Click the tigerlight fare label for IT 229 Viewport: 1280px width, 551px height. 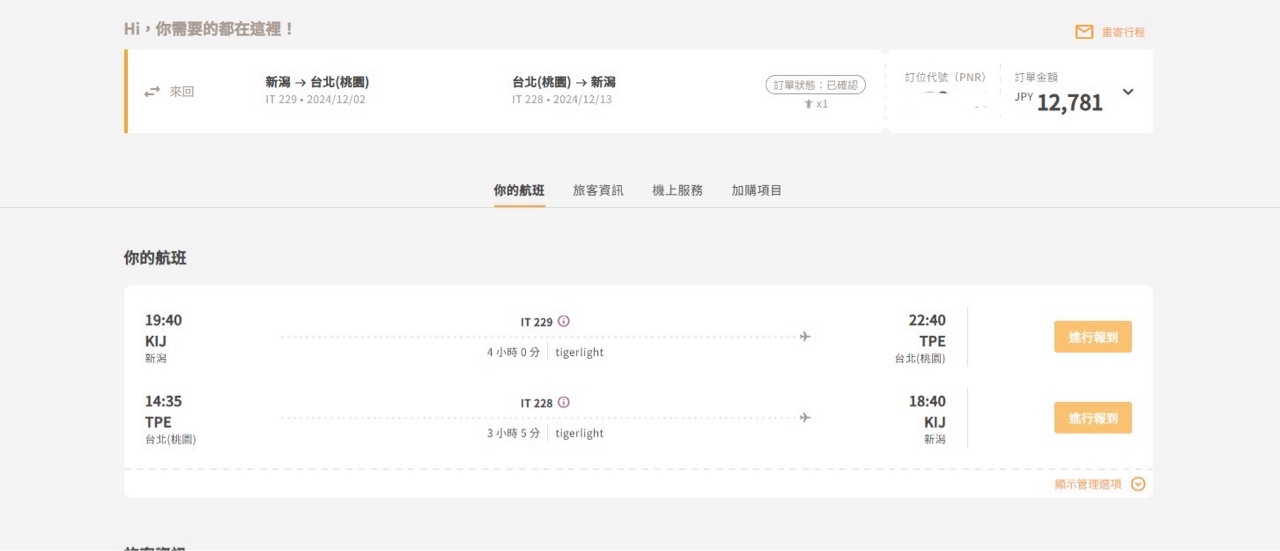579,352
